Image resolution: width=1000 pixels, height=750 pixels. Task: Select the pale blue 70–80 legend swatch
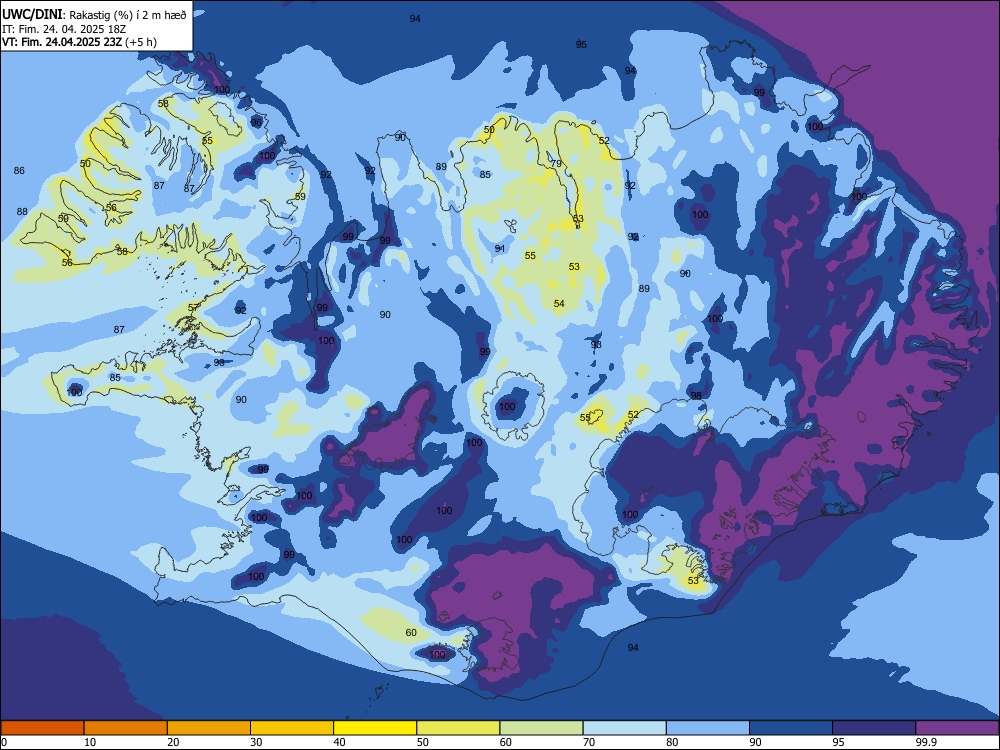[x=624, y=728]
